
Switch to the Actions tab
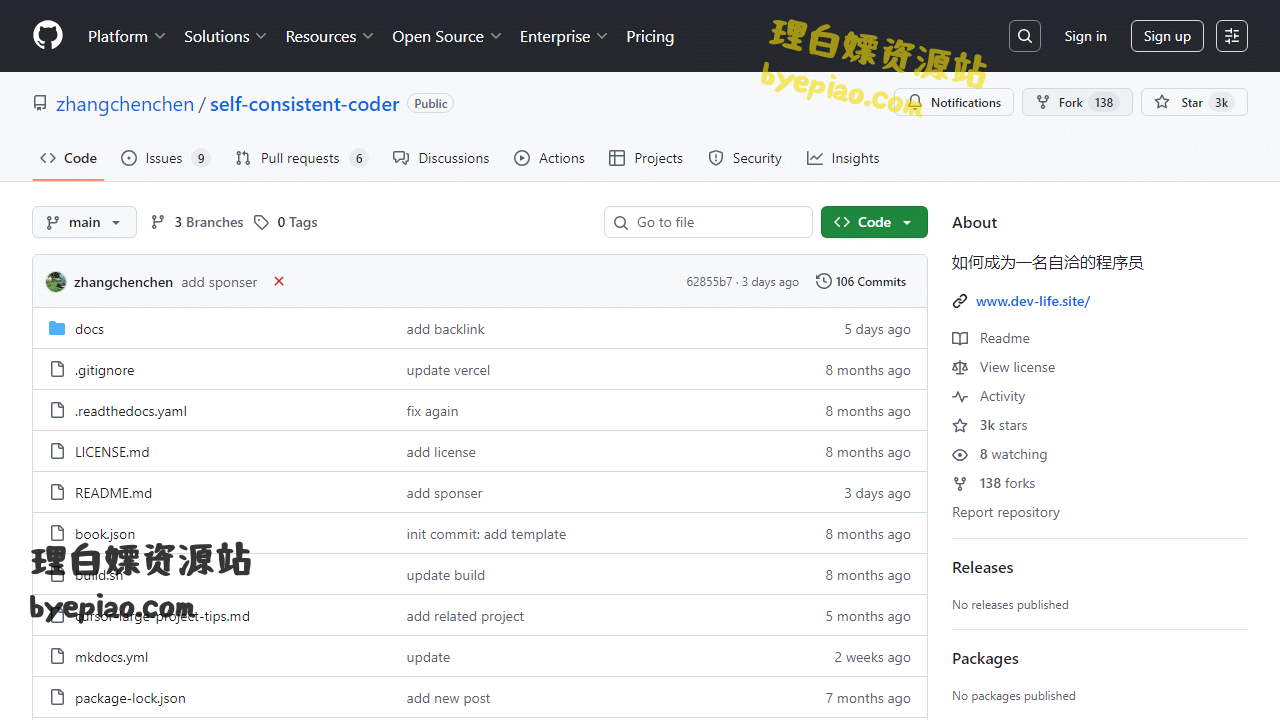point(549,158)
